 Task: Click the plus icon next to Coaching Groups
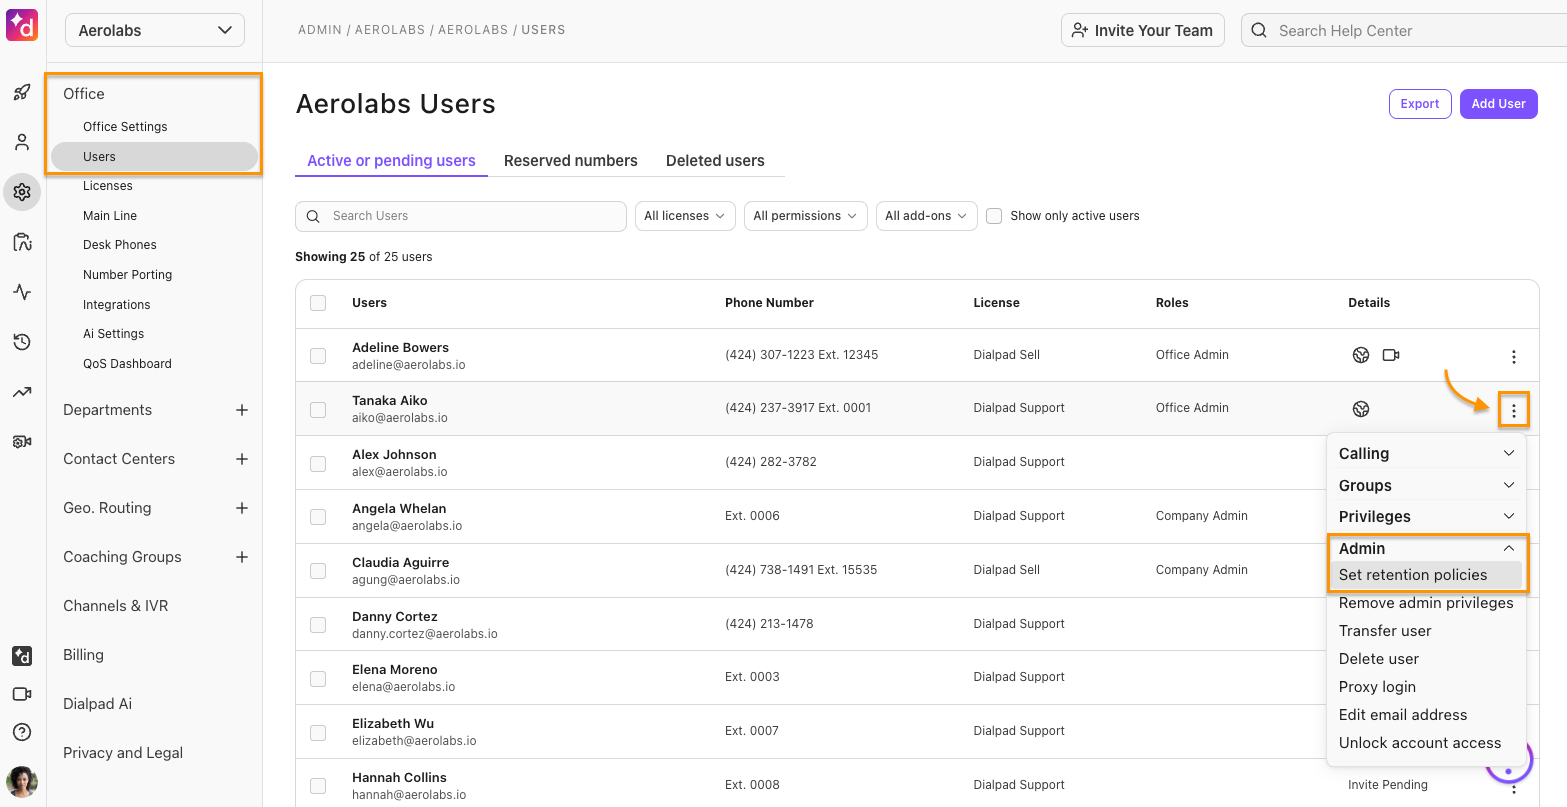point(242,557)
